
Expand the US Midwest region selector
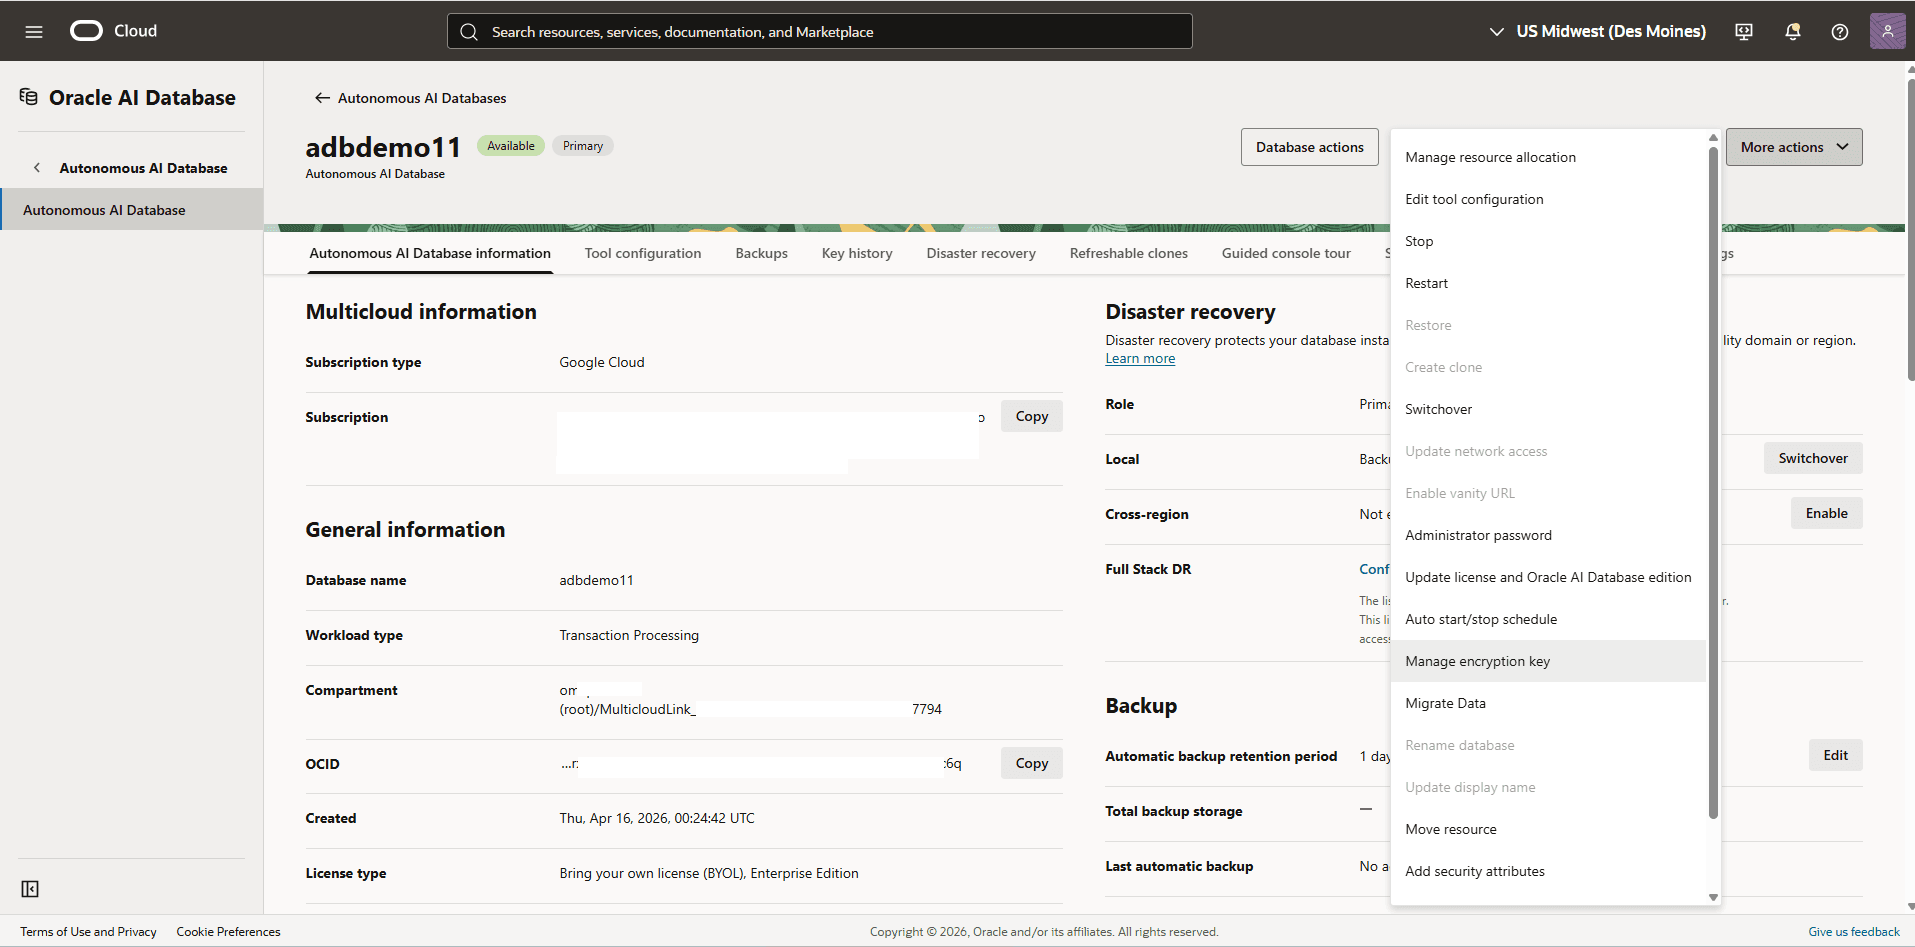click(x=1598, y=32)
